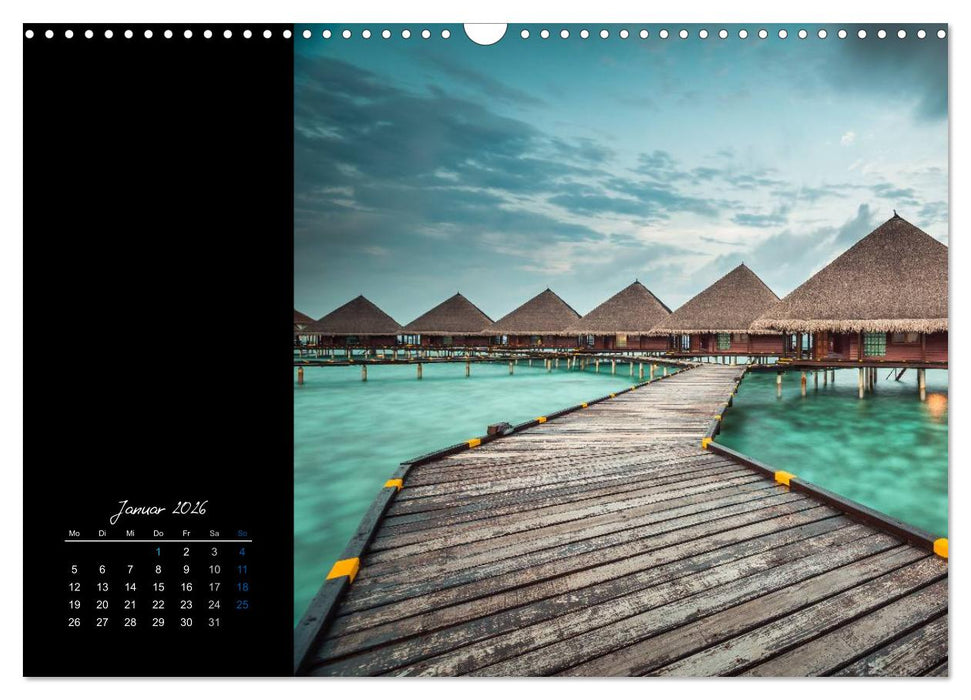The height and width of the screenshot is (700, 971).
Task: Select the Mo weekday header
Action: point(73,533)
